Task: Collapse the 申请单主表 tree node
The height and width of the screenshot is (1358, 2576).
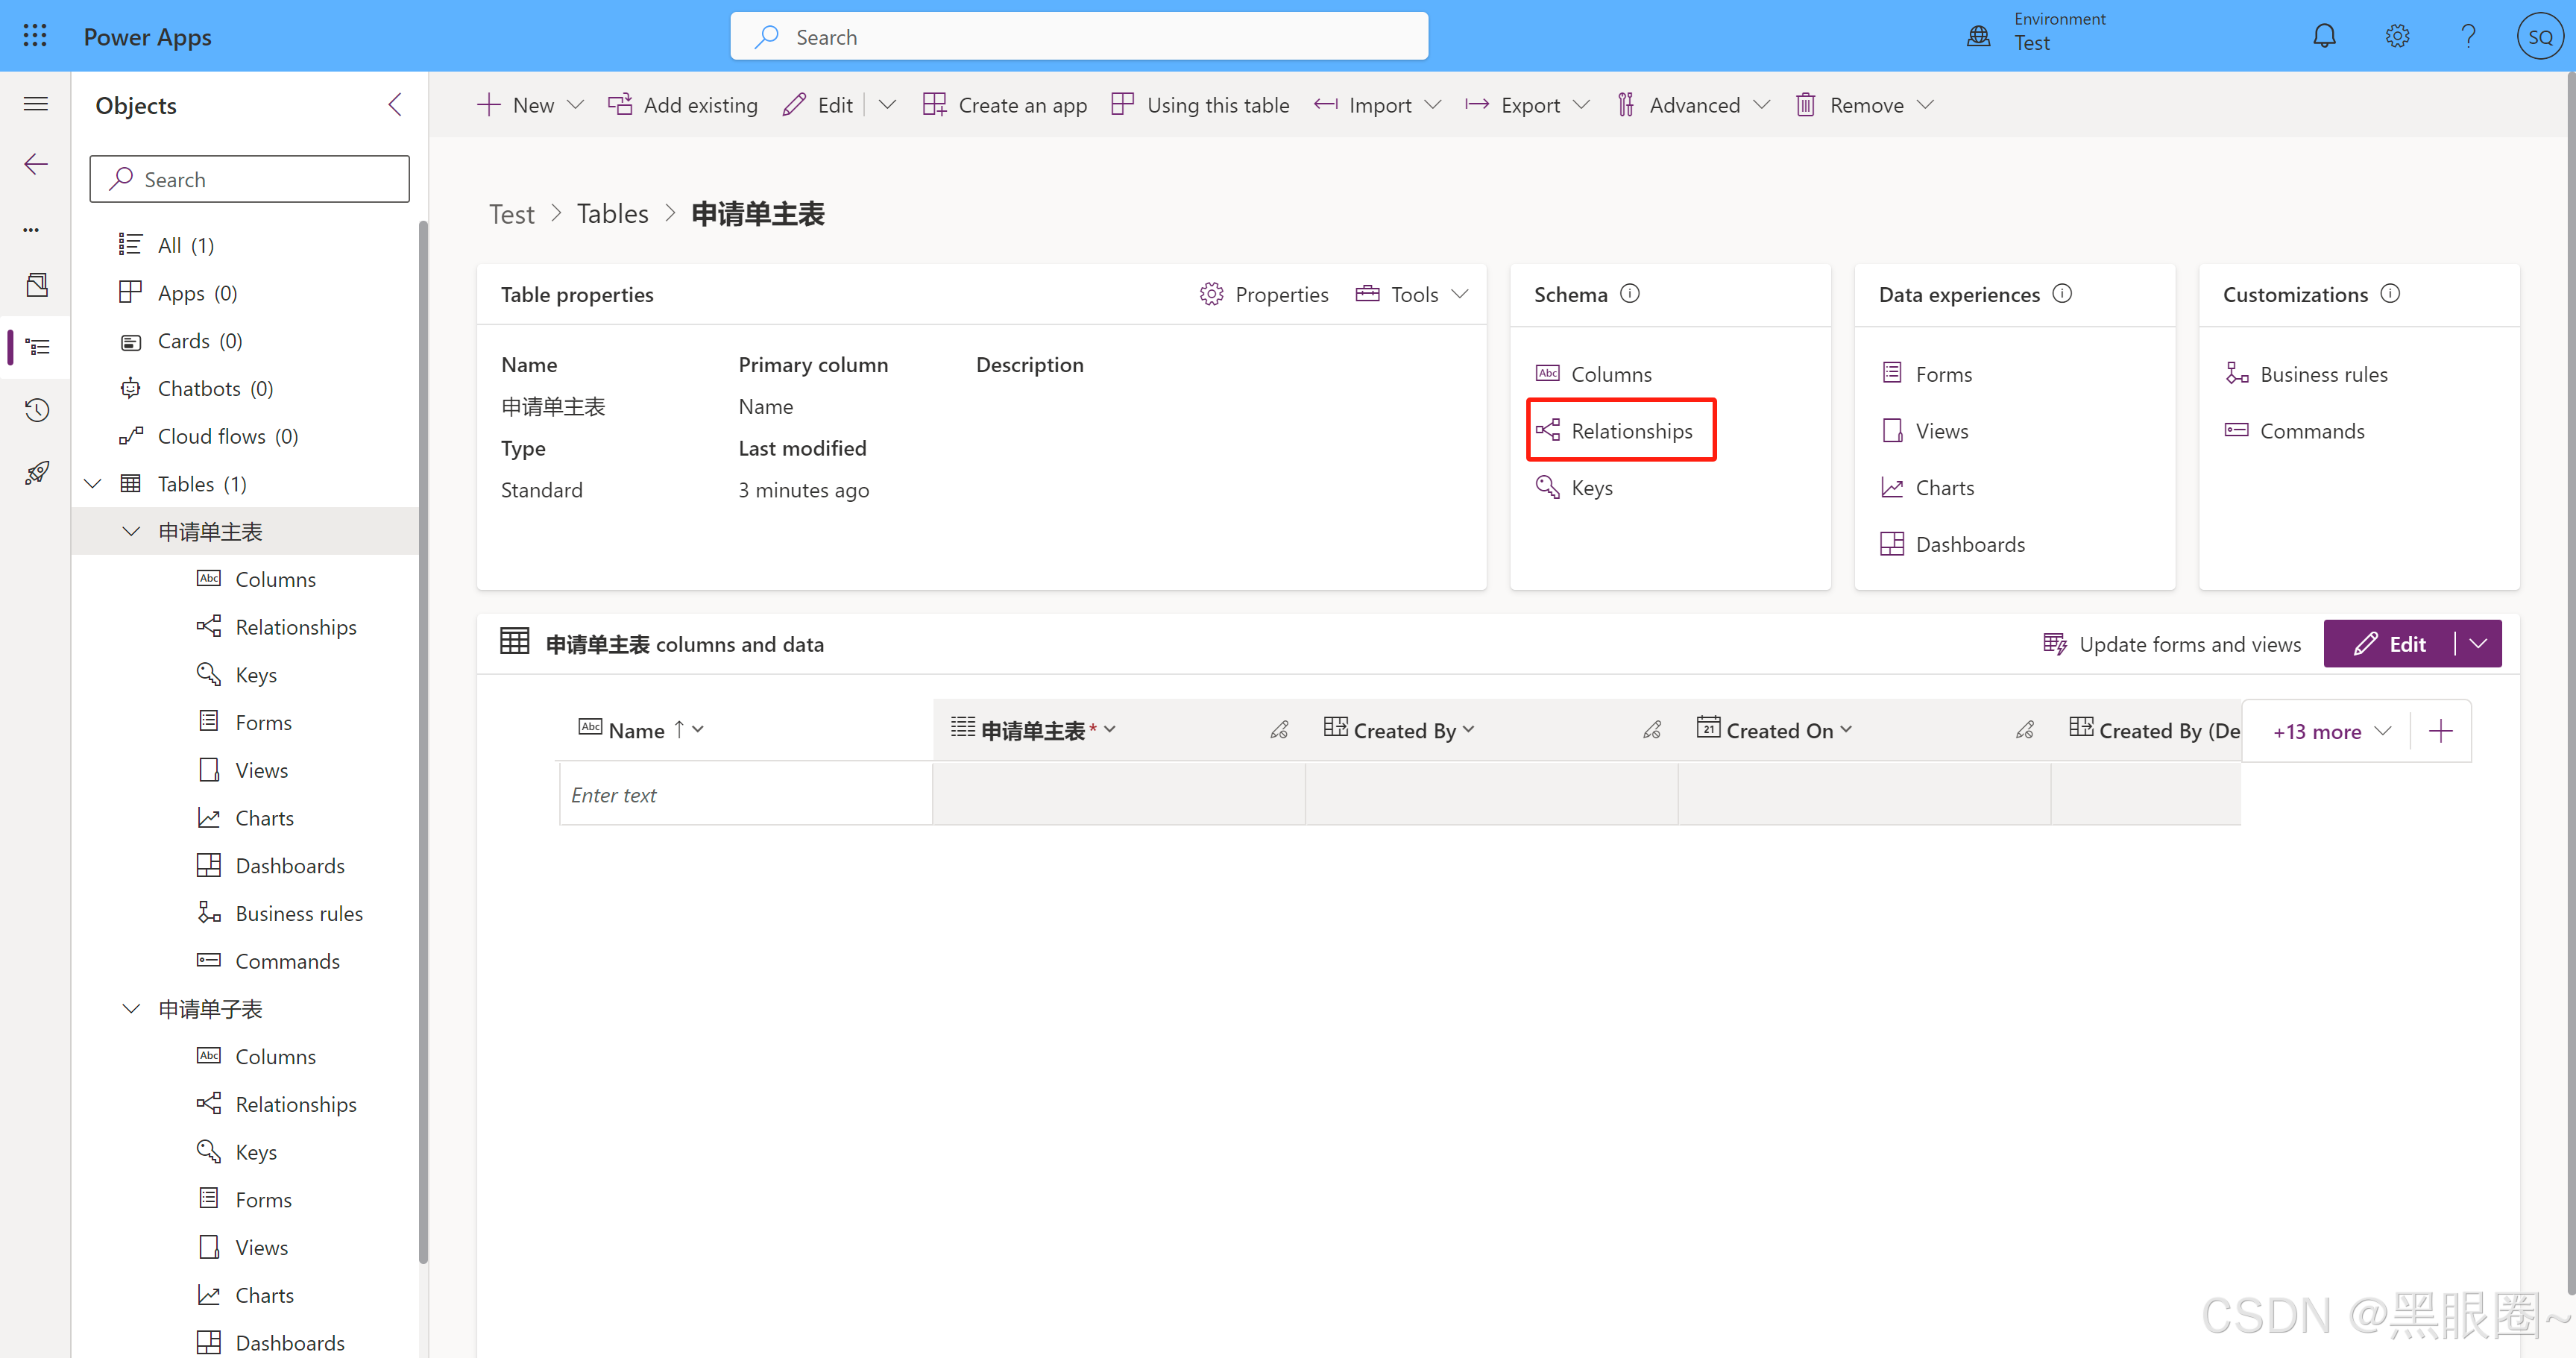Action: (x=131, y=531)
